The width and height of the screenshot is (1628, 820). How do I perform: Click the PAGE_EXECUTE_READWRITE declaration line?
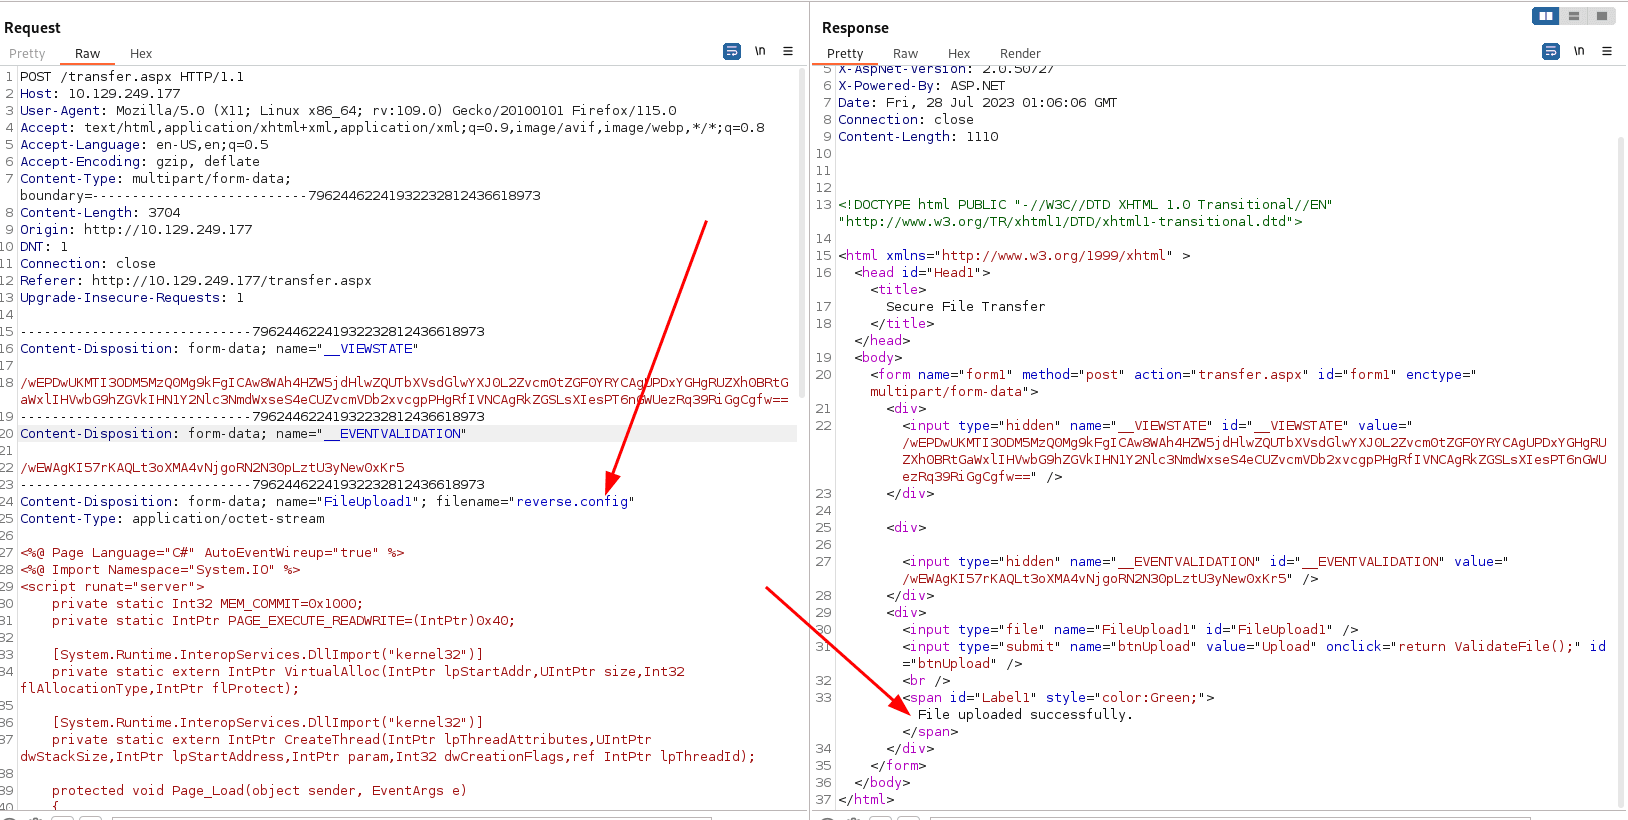click(x=283, y=621)
